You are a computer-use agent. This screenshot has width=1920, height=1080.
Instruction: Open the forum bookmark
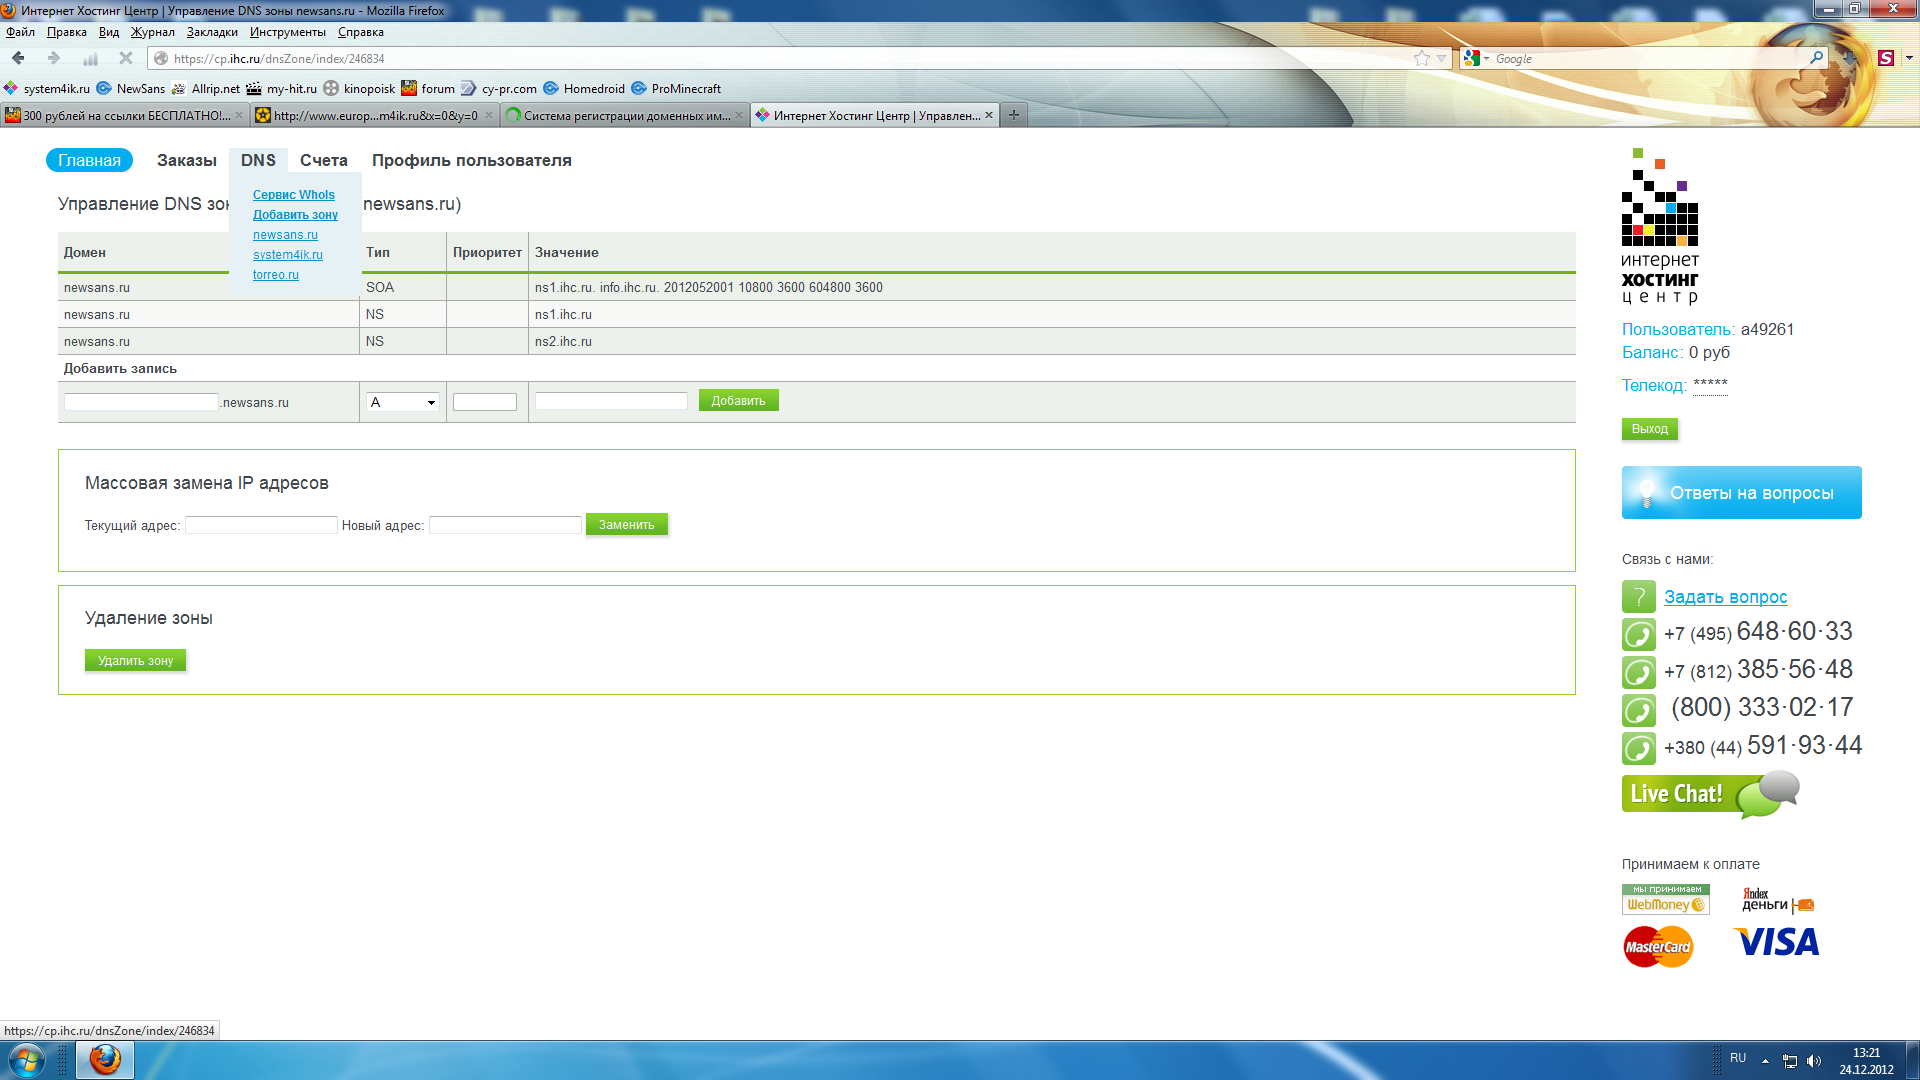click(x=428, y=88)
